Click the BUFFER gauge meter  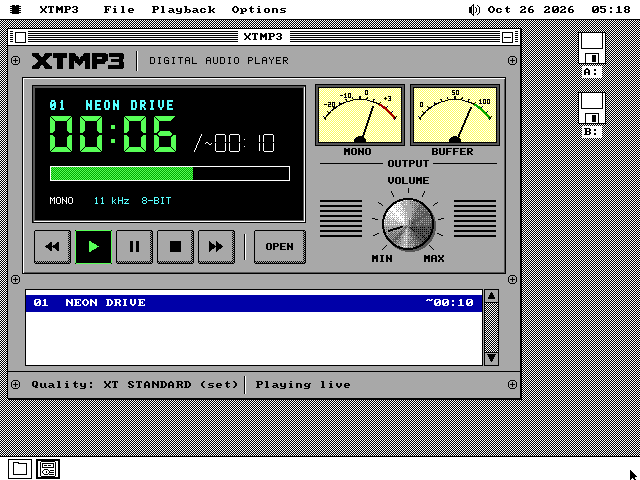click(x=455, y=115)
